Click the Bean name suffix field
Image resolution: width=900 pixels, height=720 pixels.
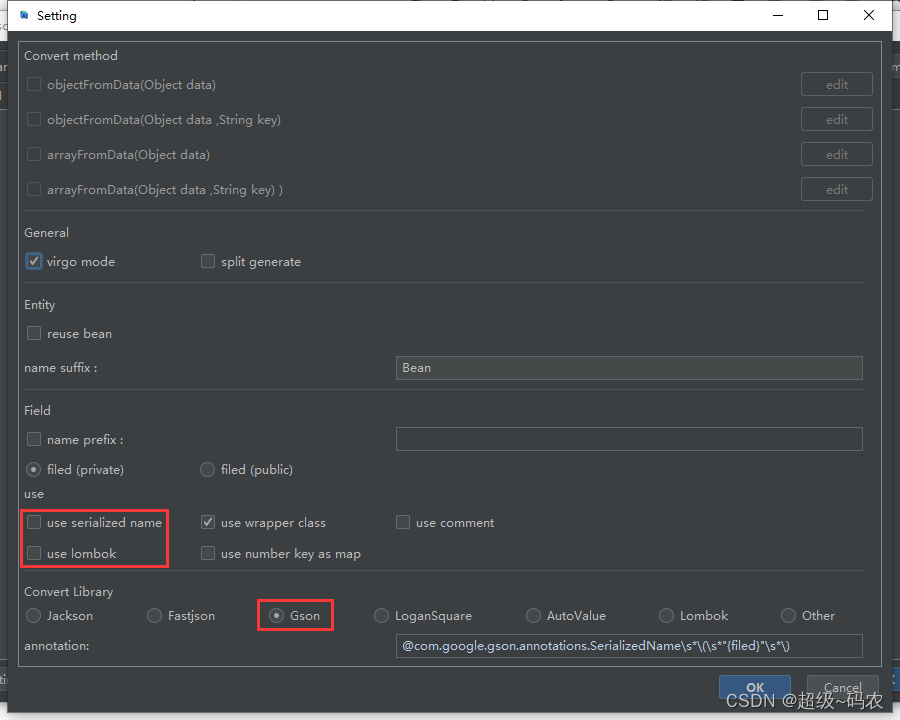click(x=629, y=368)
